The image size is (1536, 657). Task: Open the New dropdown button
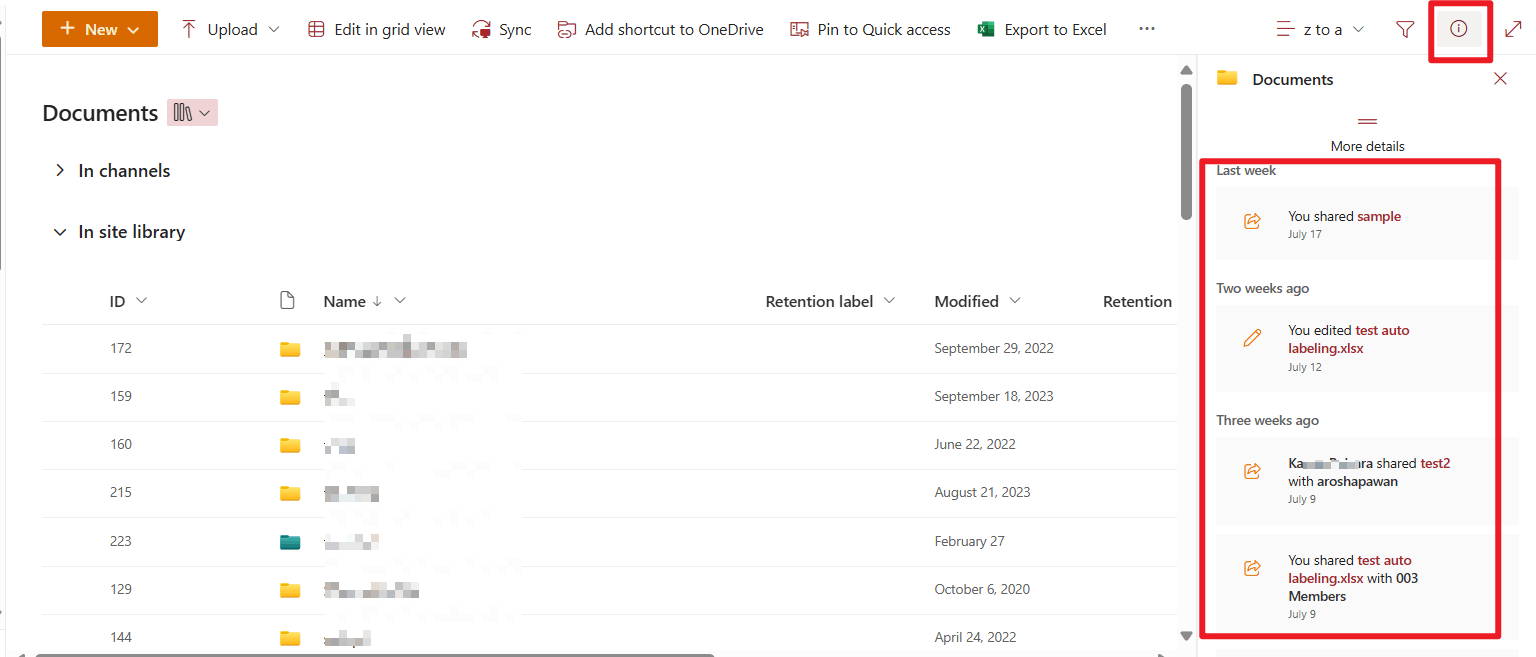click(x=100, y=29)
